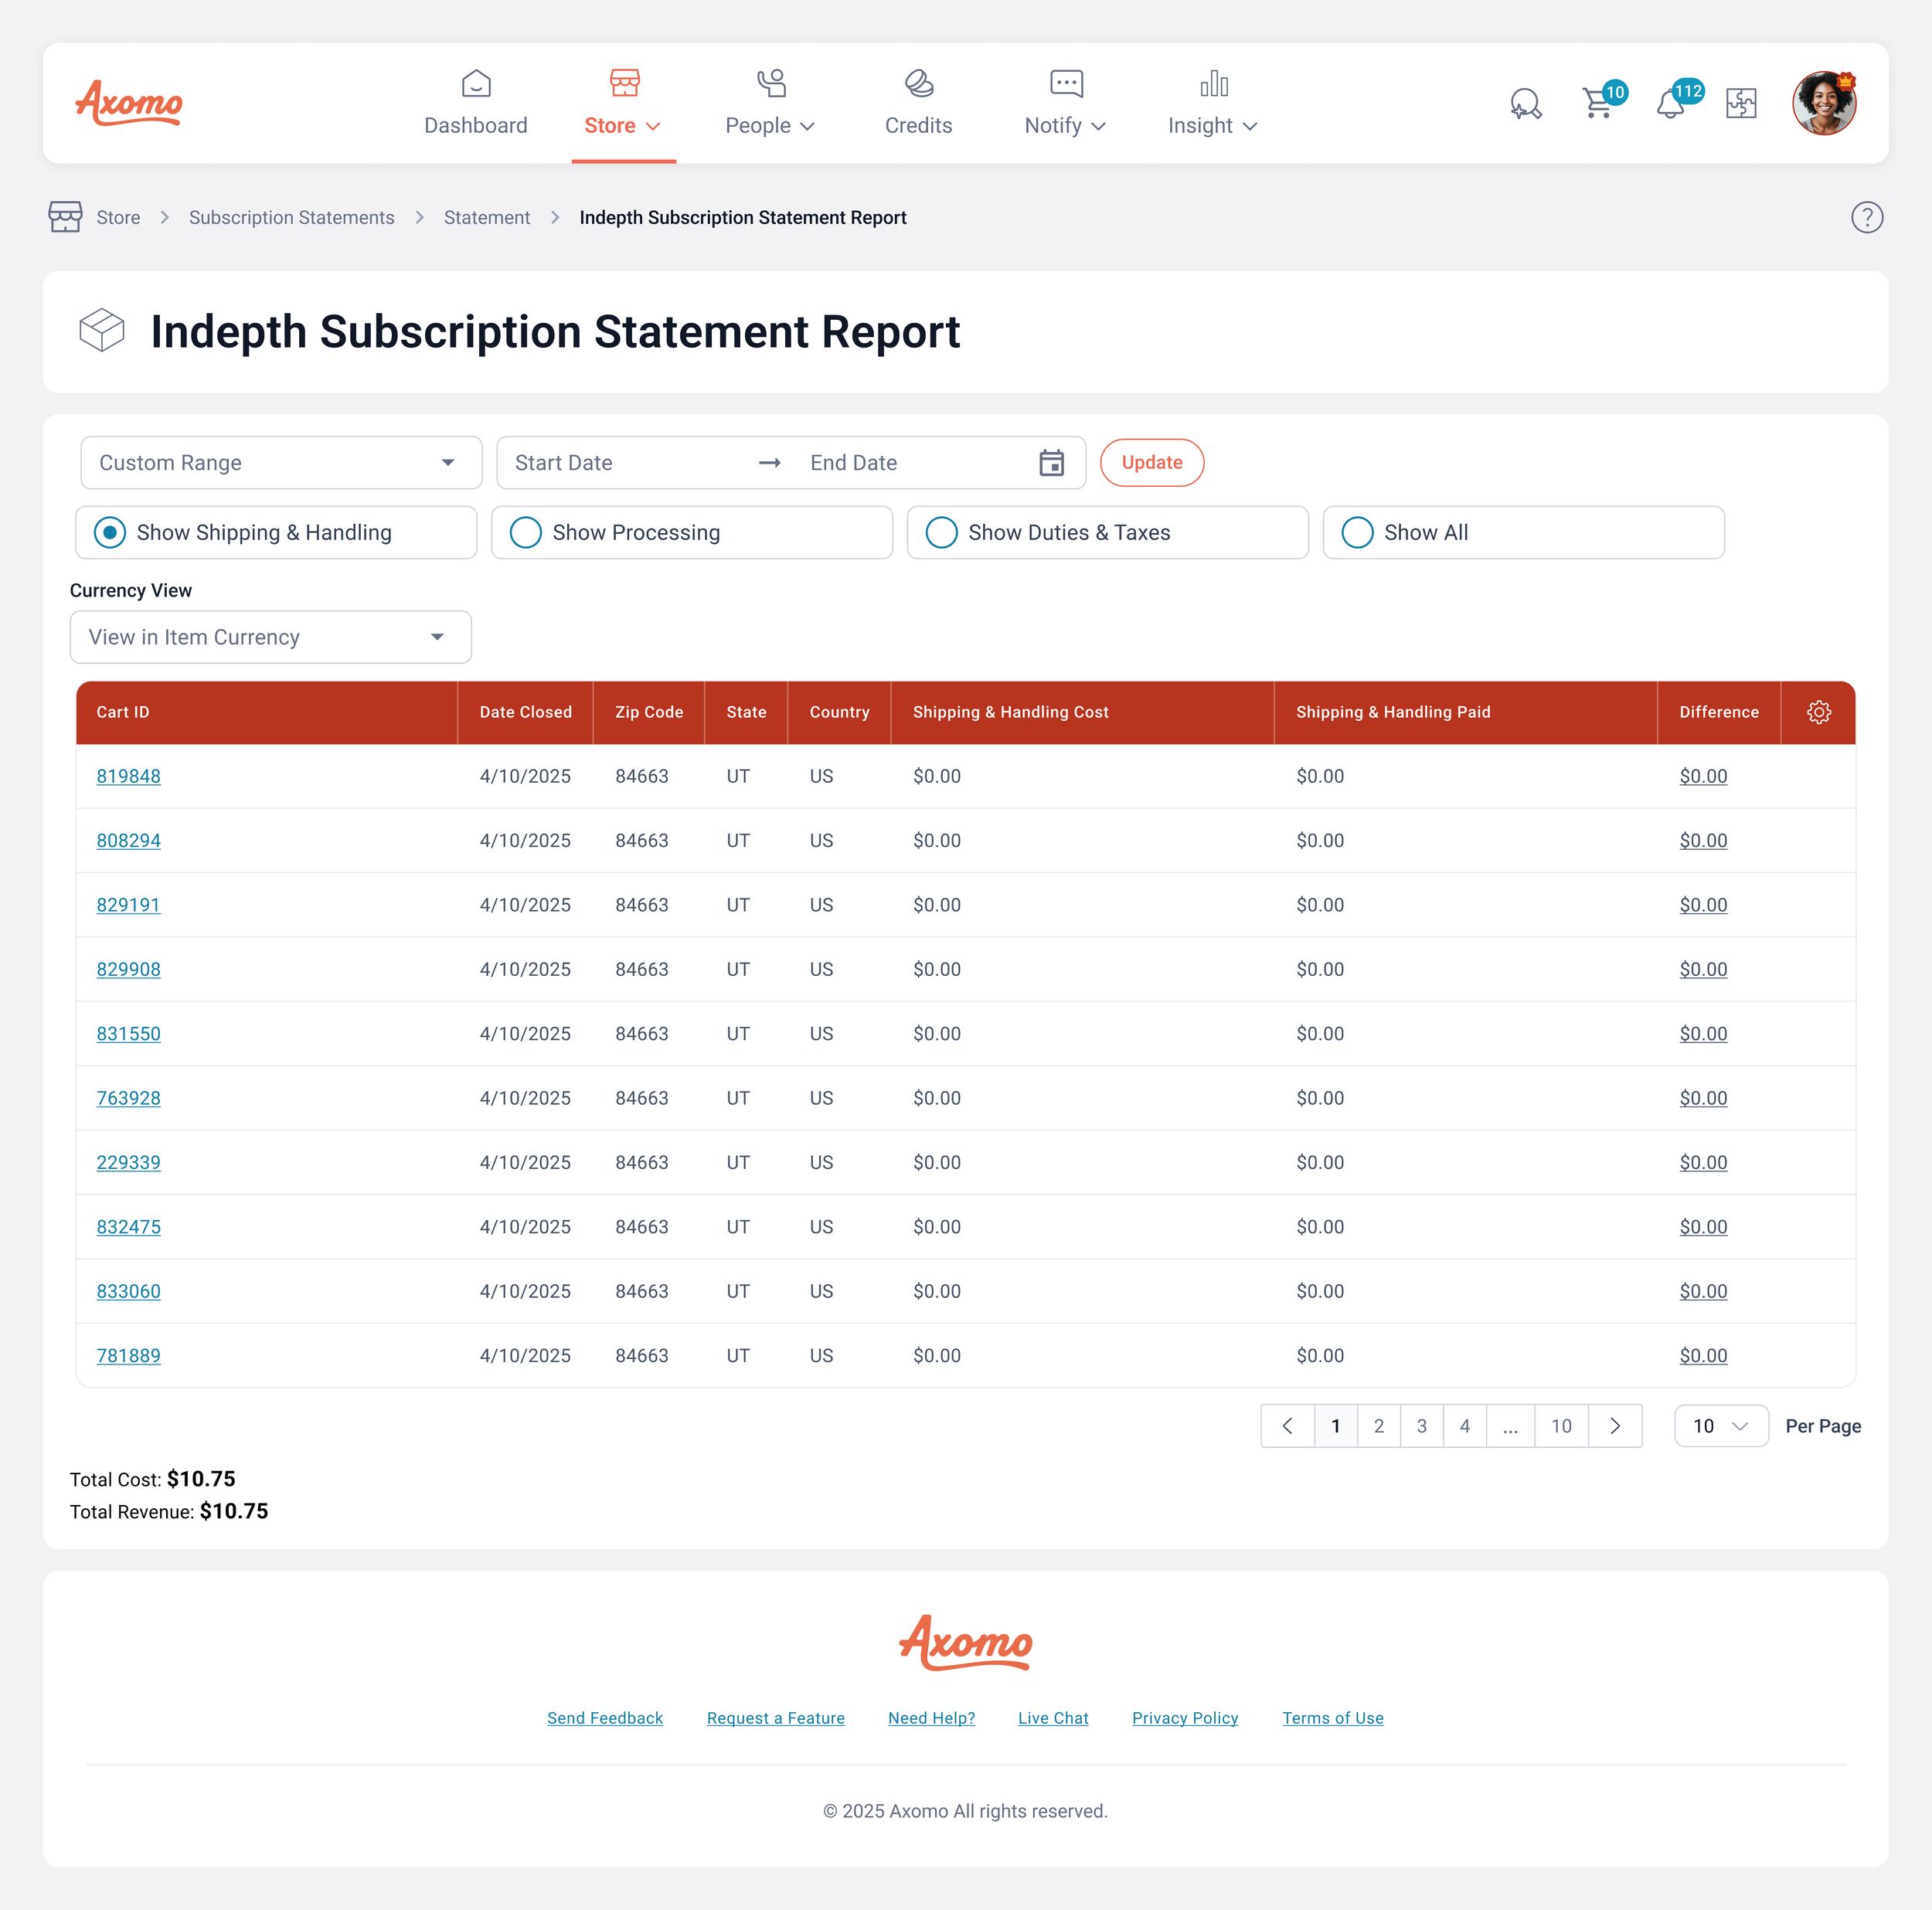The width and height of the screenshot is (1932, 1910).
Task: Open the Custom Range dropdown
Action: point(280,462)
